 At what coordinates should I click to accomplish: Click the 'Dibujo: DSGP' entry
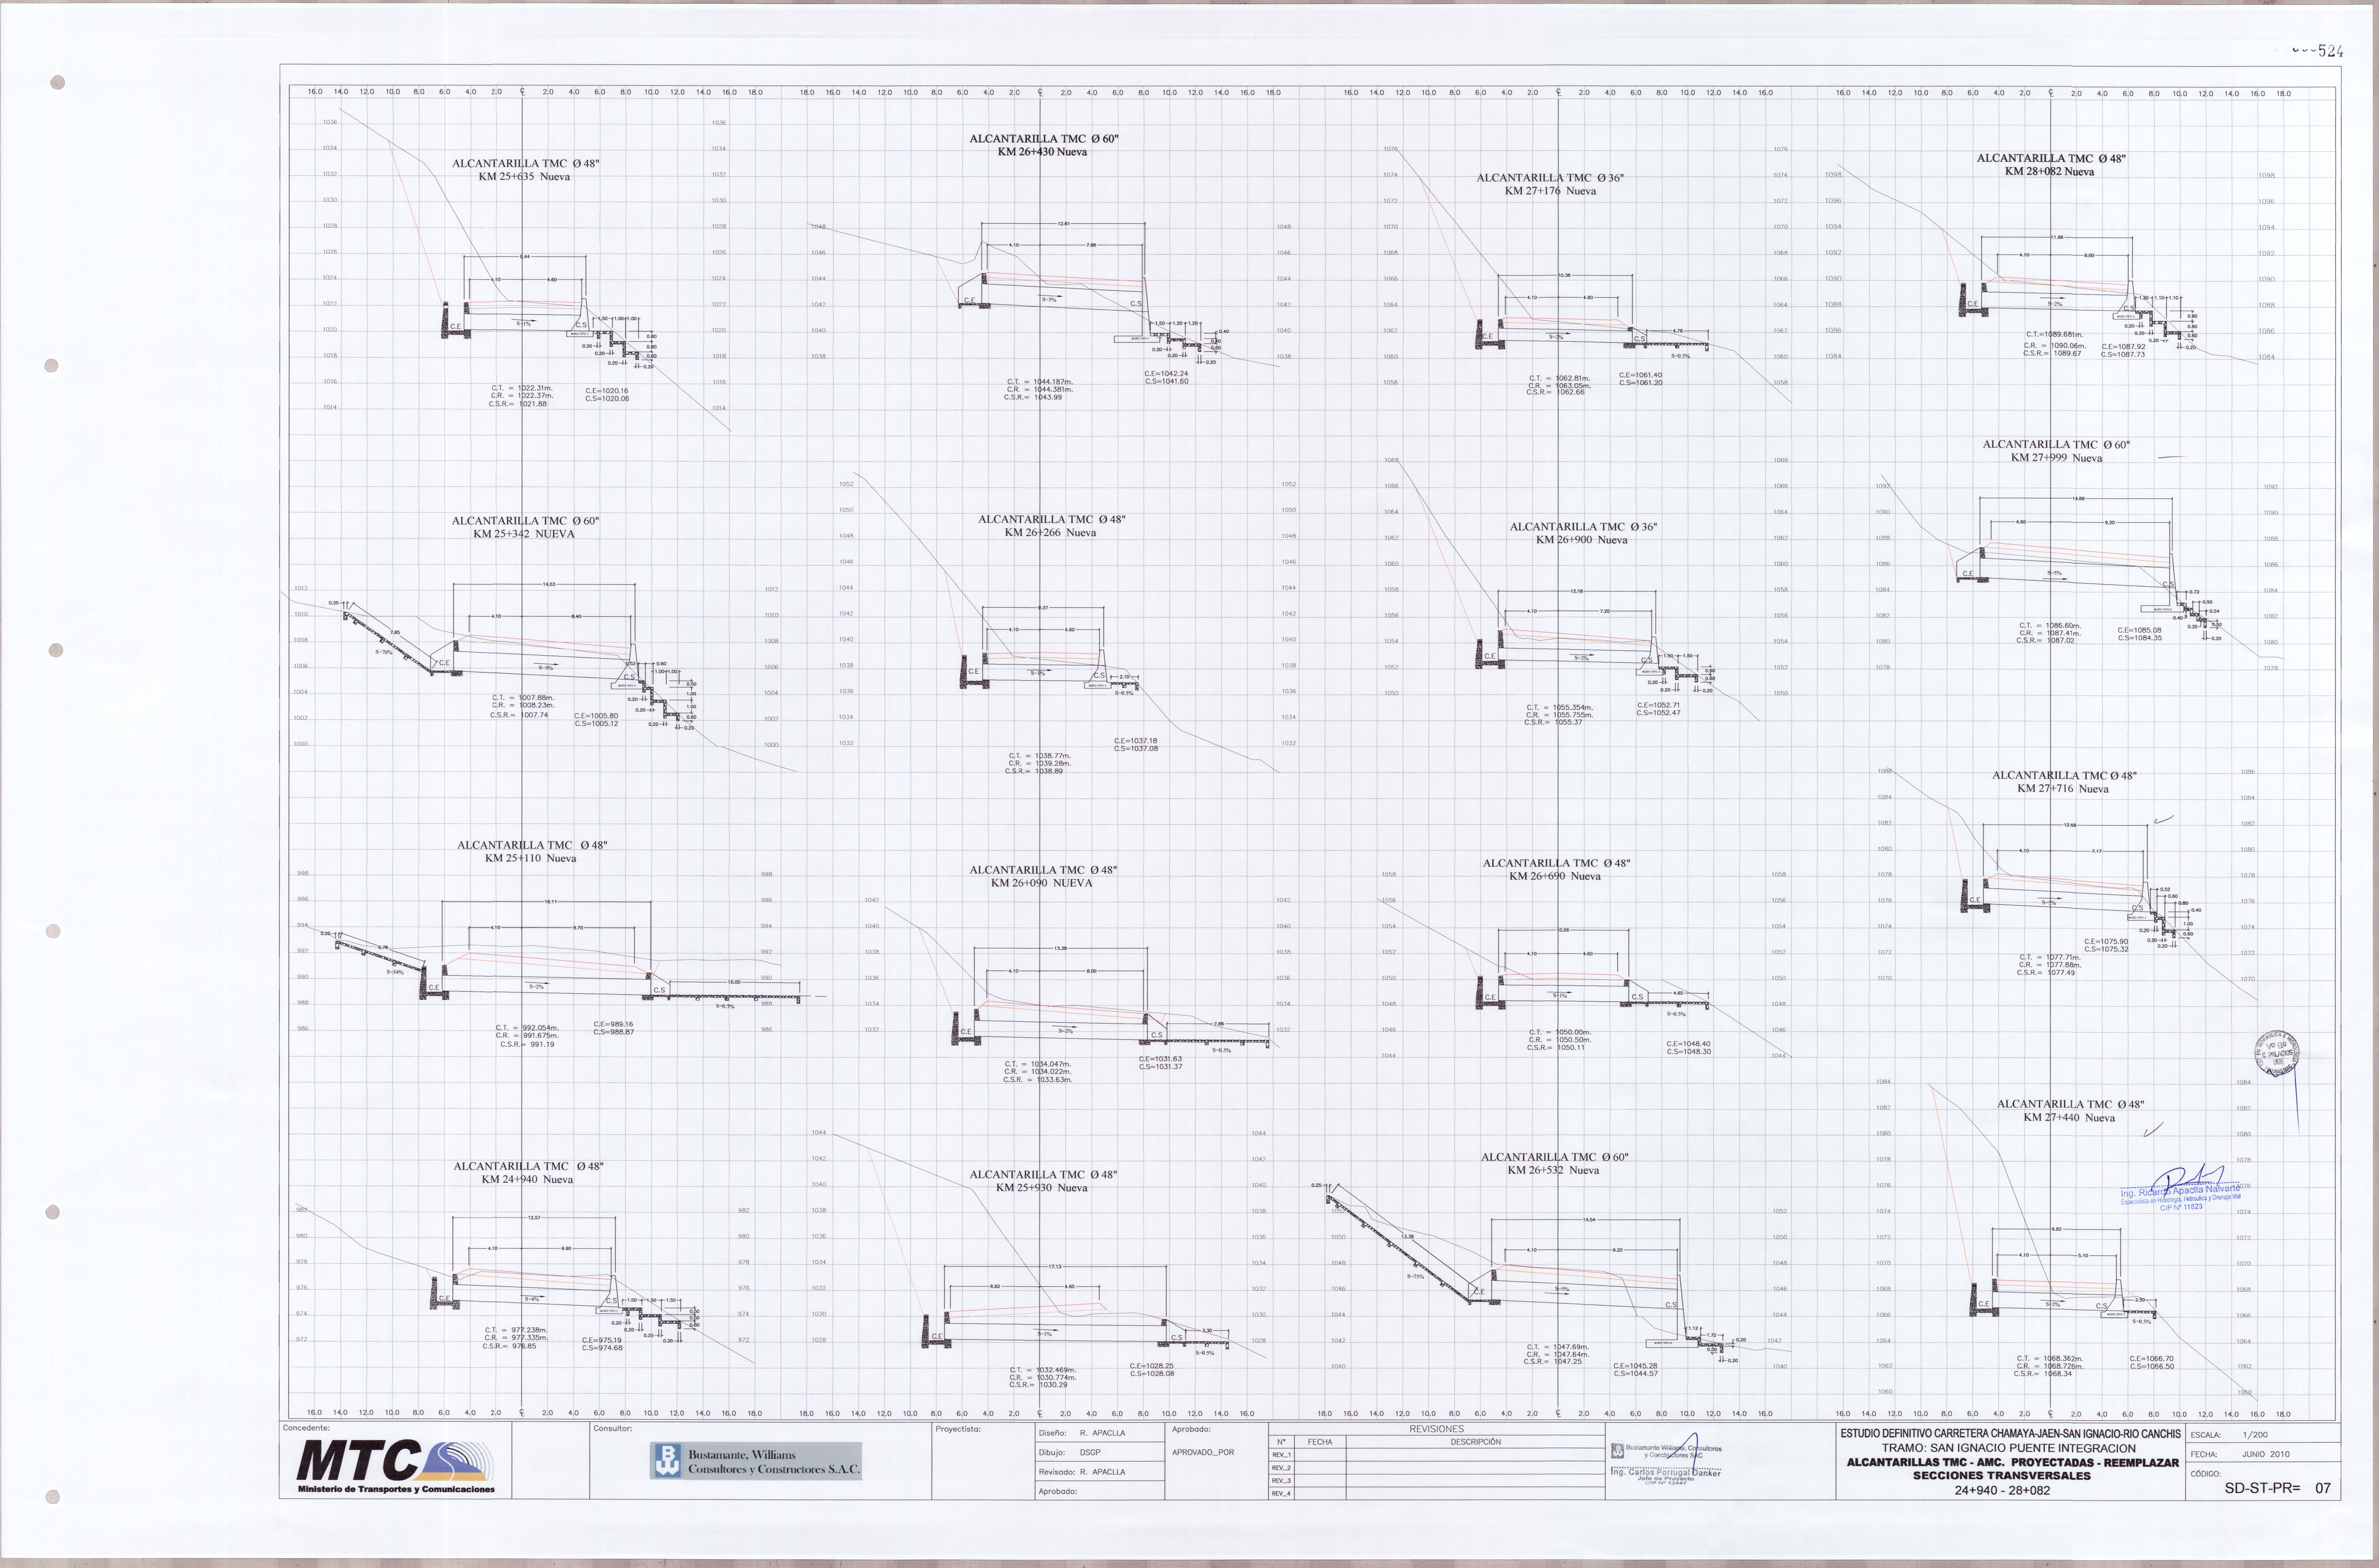tap(1070, 1452)
